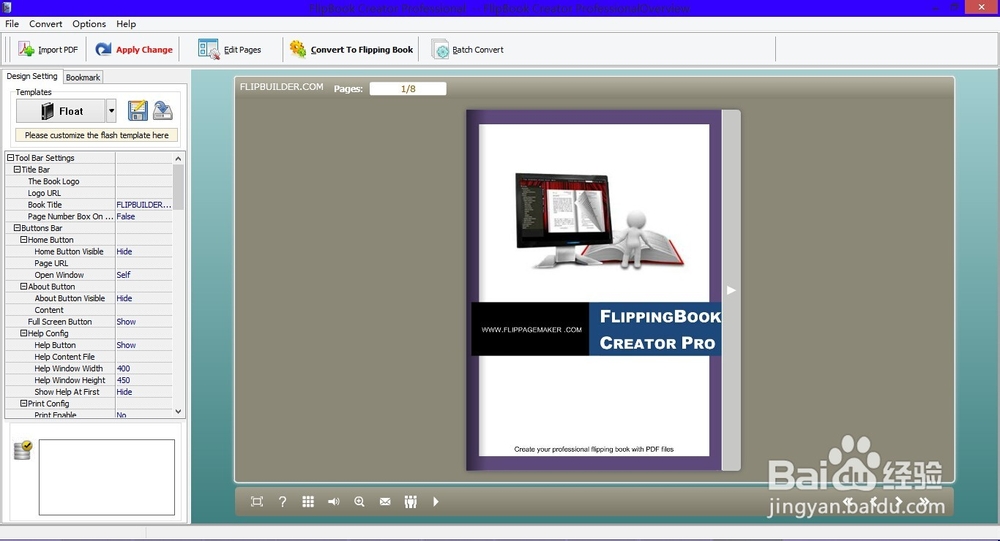This screenshot has height=541, width=1000.
Task: Select the Page URL row
Action: coord(89,263)
